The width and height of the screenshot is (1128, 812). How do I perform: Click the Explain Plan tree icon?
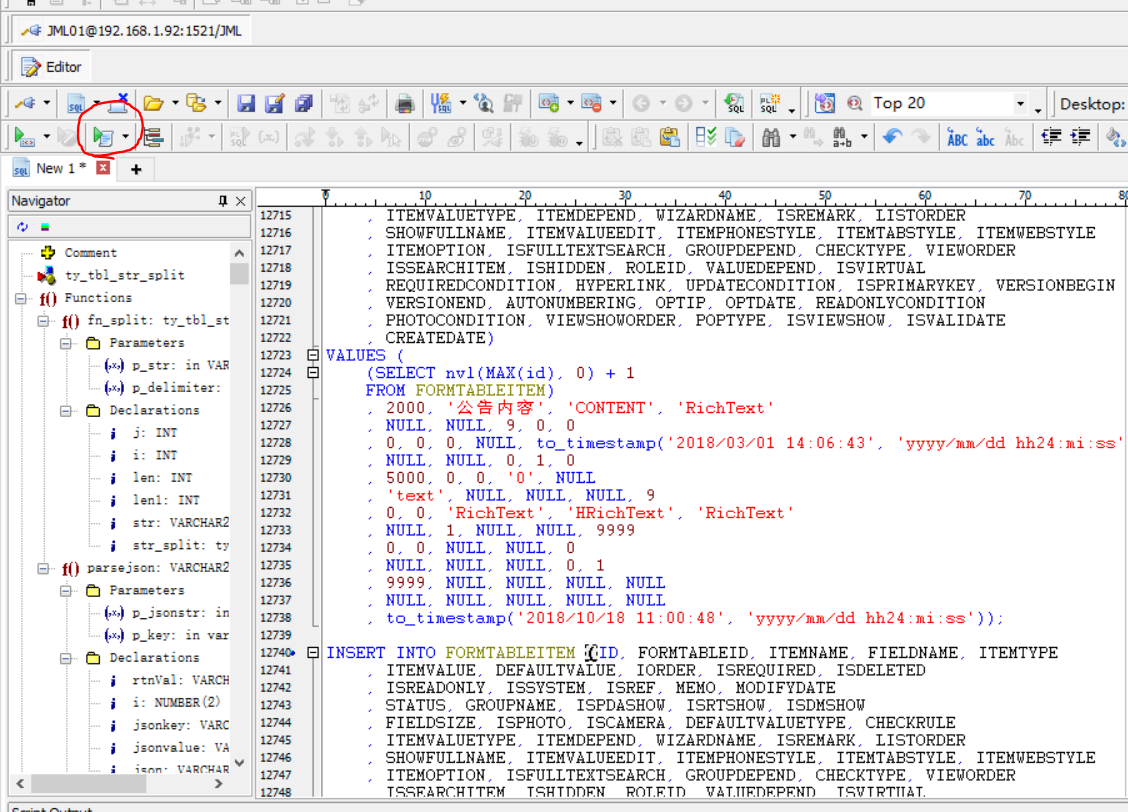153,137
